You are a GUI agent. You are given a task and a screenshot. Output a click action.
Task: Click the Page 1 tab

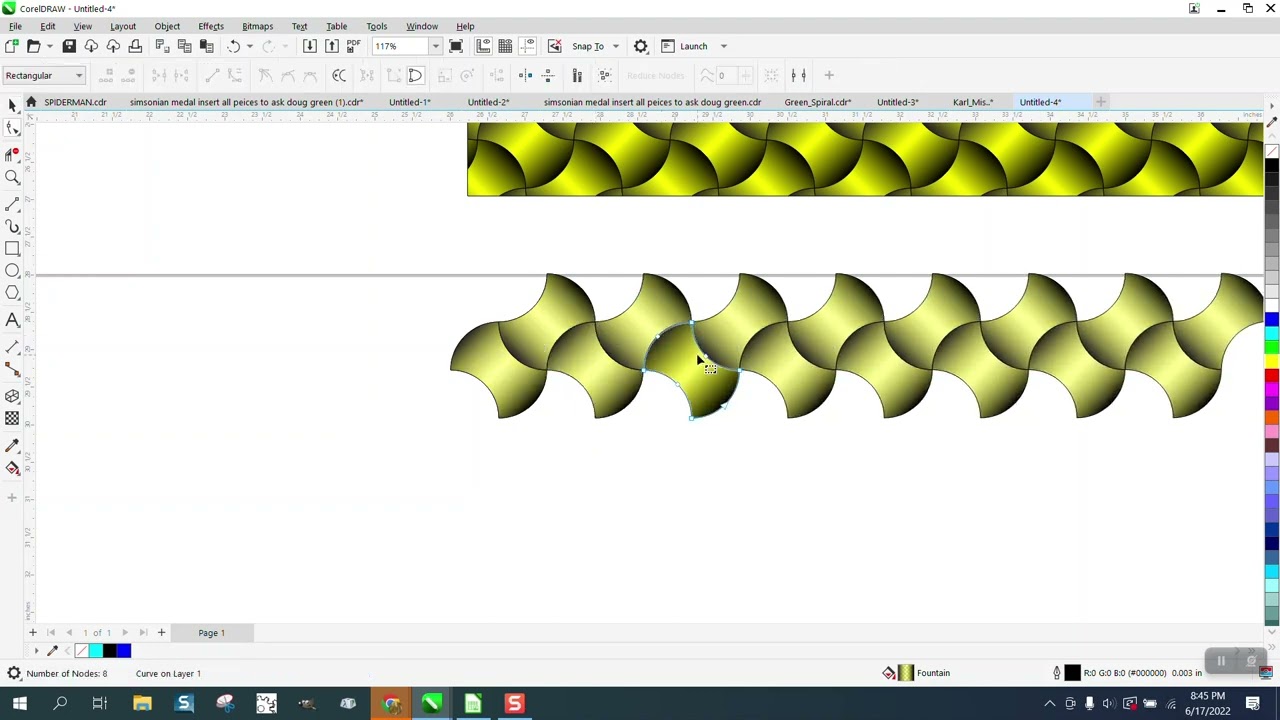click(211, 632)
